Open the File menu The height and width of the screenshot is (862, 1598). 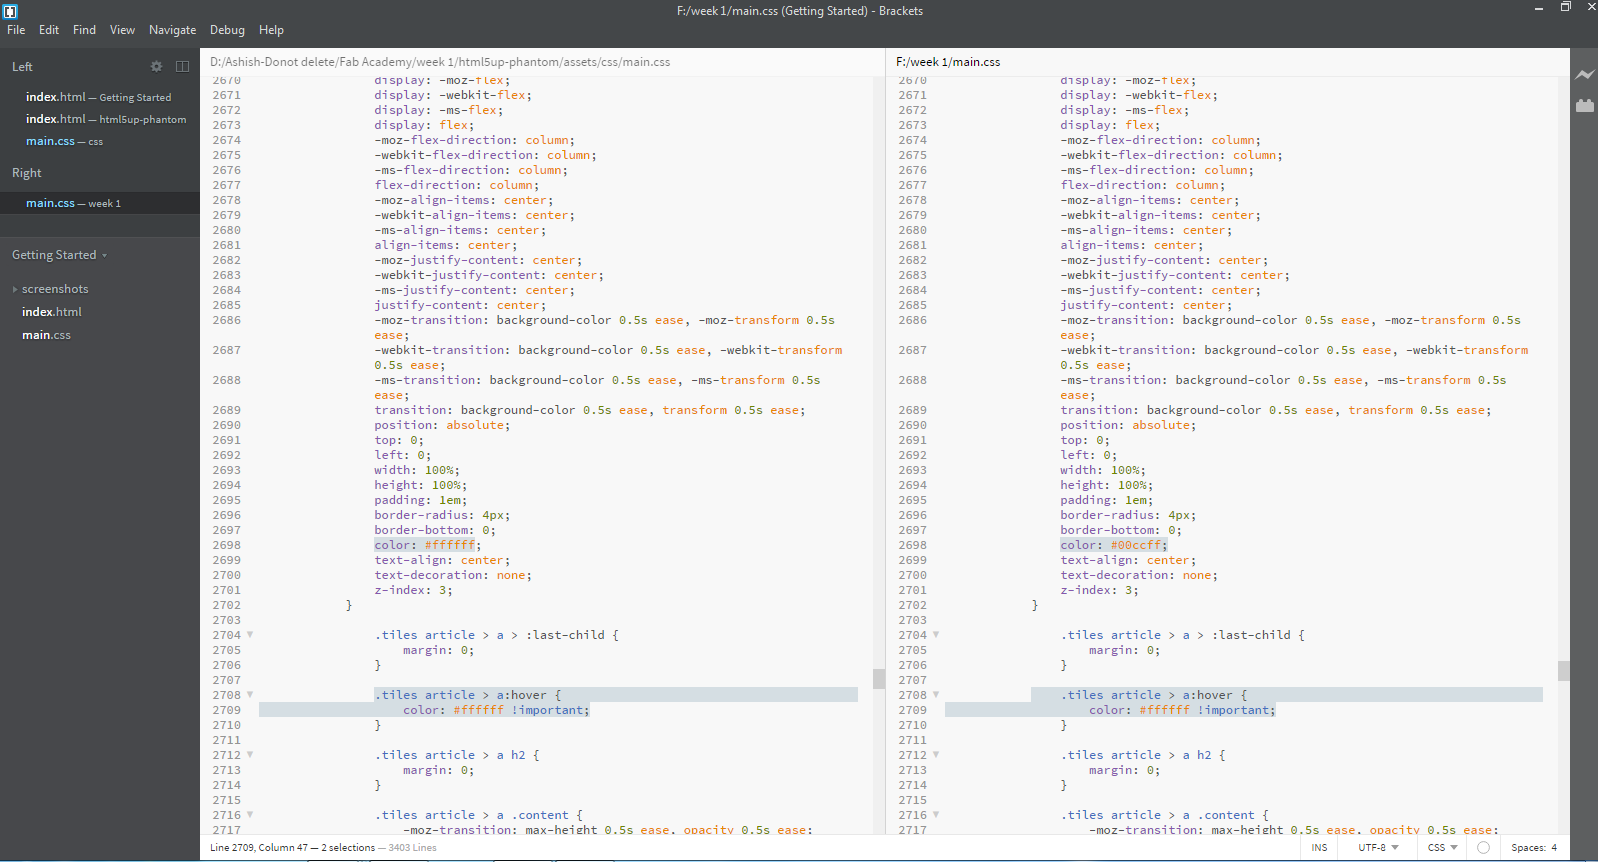pyautogui.click(x=16, y=30)
